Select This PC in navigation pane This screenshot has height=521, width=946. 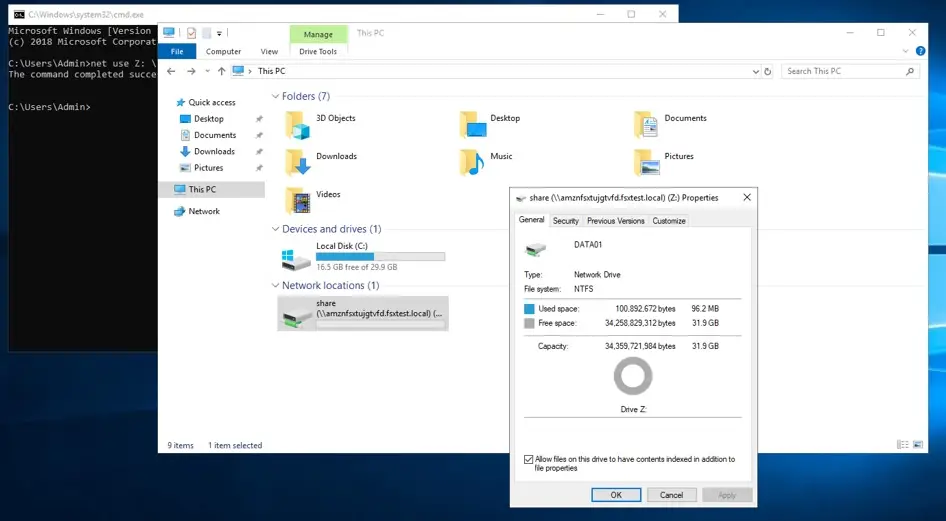click(211, 189)
